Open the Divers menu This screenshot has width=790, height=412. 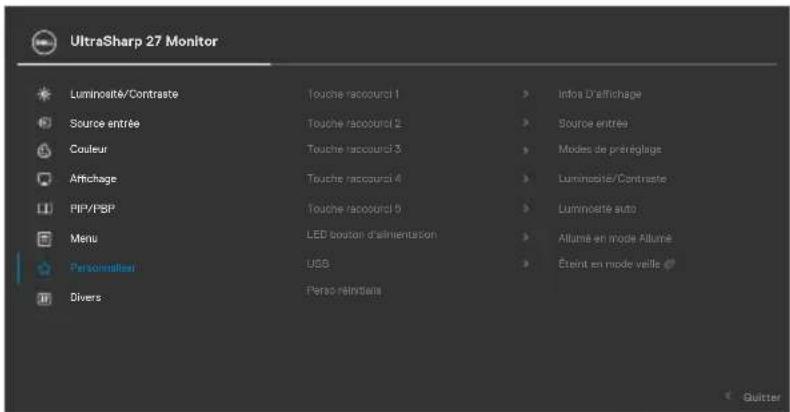[86, 297]
